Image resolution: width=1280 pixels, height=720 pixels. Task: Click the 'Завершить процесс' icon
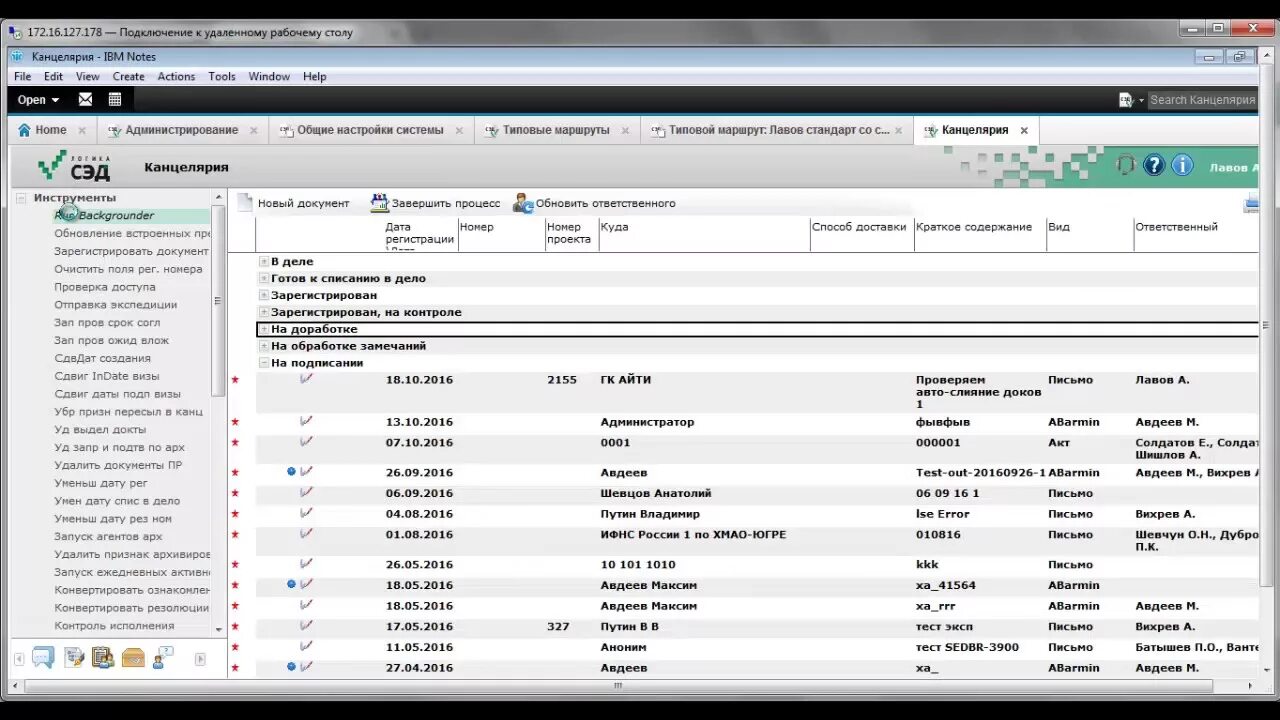379,203
